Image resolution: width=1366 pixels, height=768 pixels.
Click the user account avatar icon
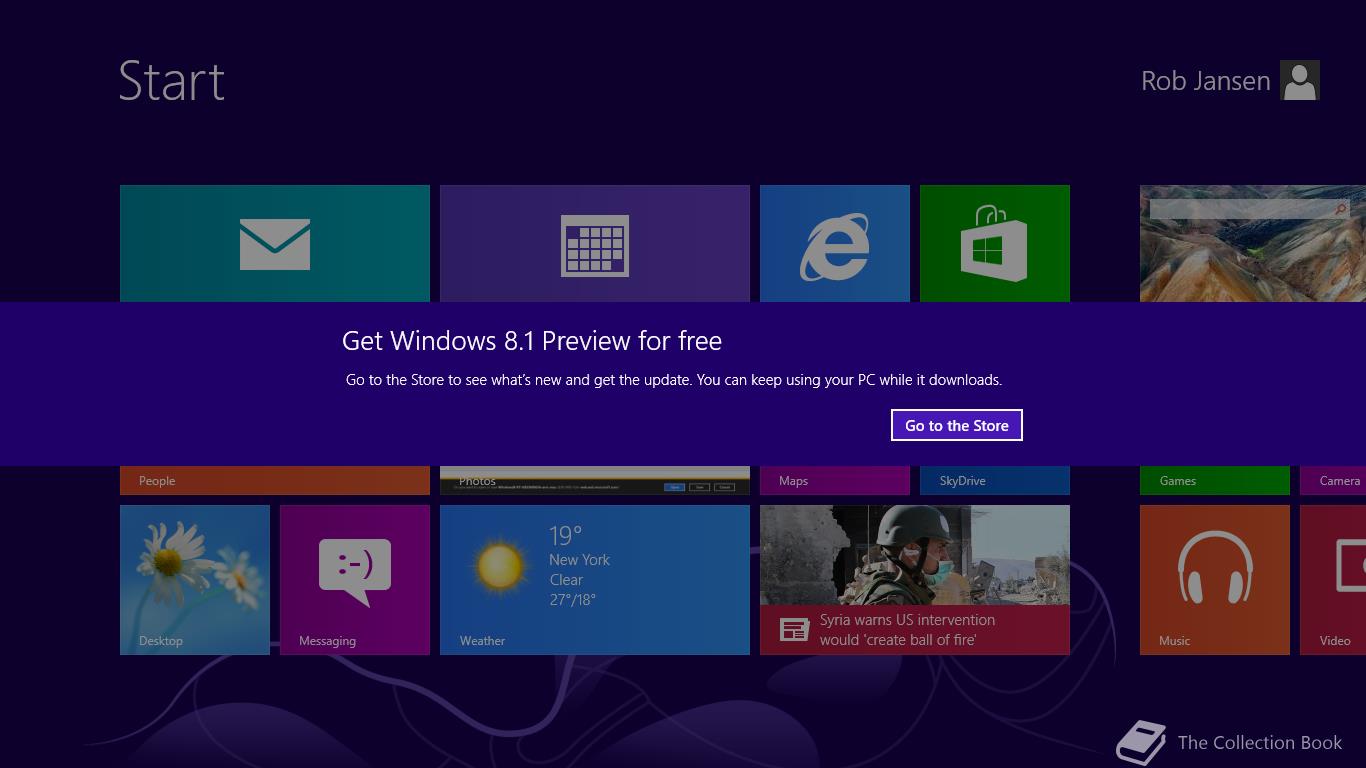coord(1300,80)
